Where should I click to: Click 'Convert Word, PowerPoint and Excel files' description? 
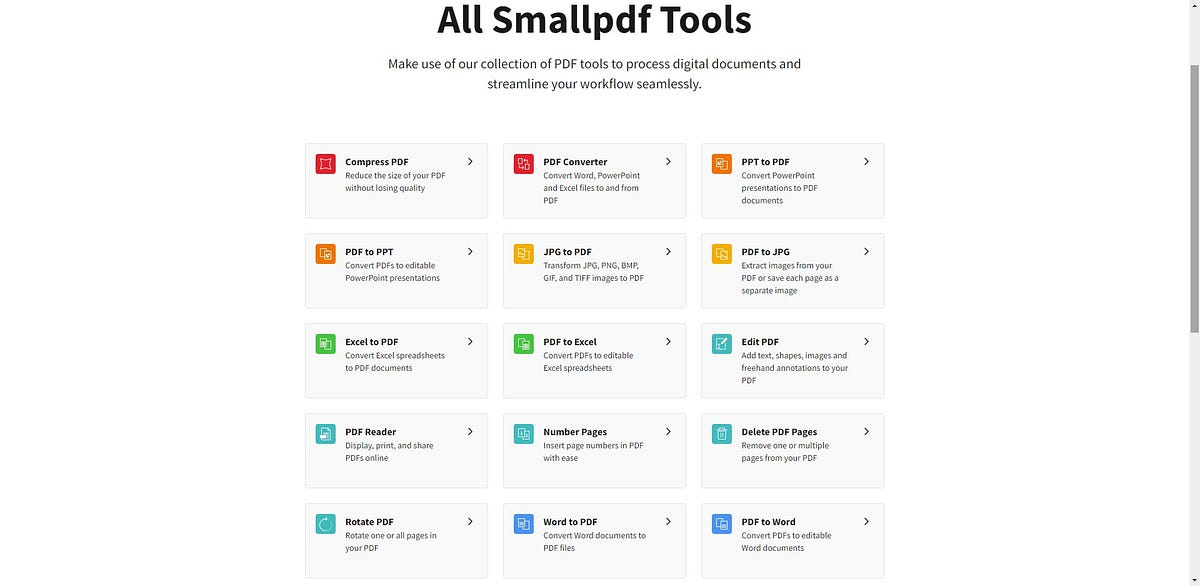591,188
